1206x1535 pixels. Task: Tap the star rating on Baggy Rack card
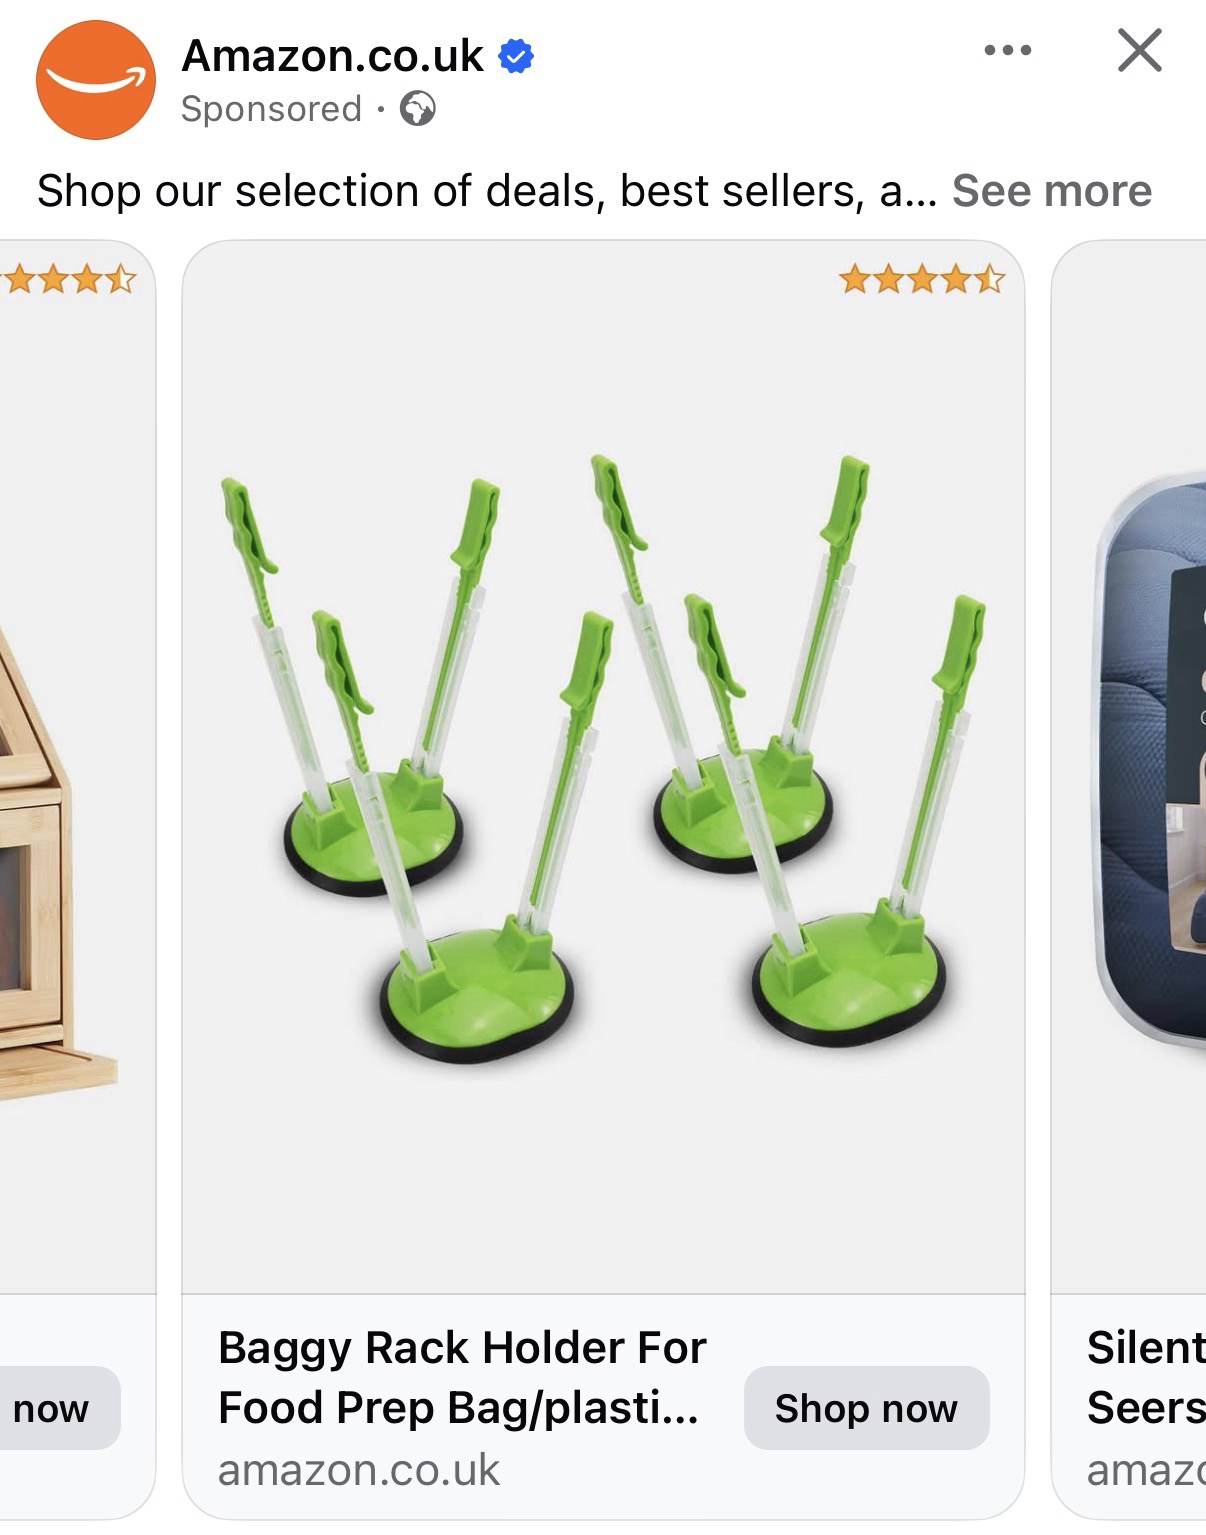pos(921,278)
